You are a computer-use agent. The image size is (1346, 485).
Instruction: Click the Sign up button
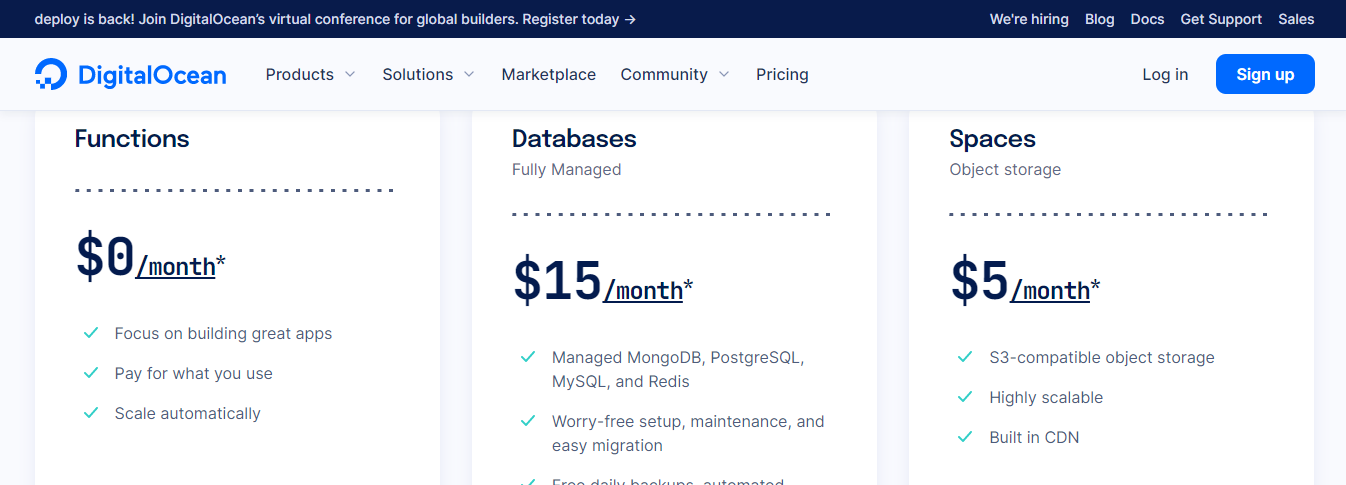click(1265, 74)
